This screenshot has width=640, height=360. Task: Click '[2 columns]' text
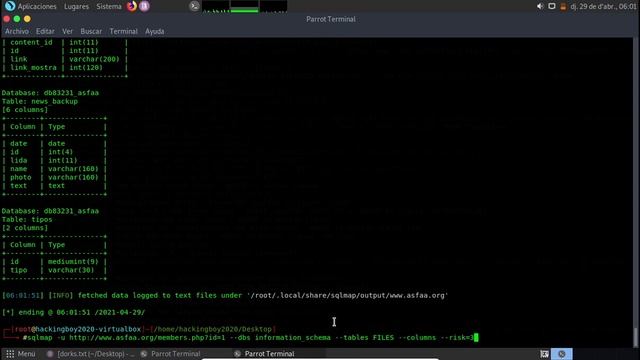tap(25, 228)
